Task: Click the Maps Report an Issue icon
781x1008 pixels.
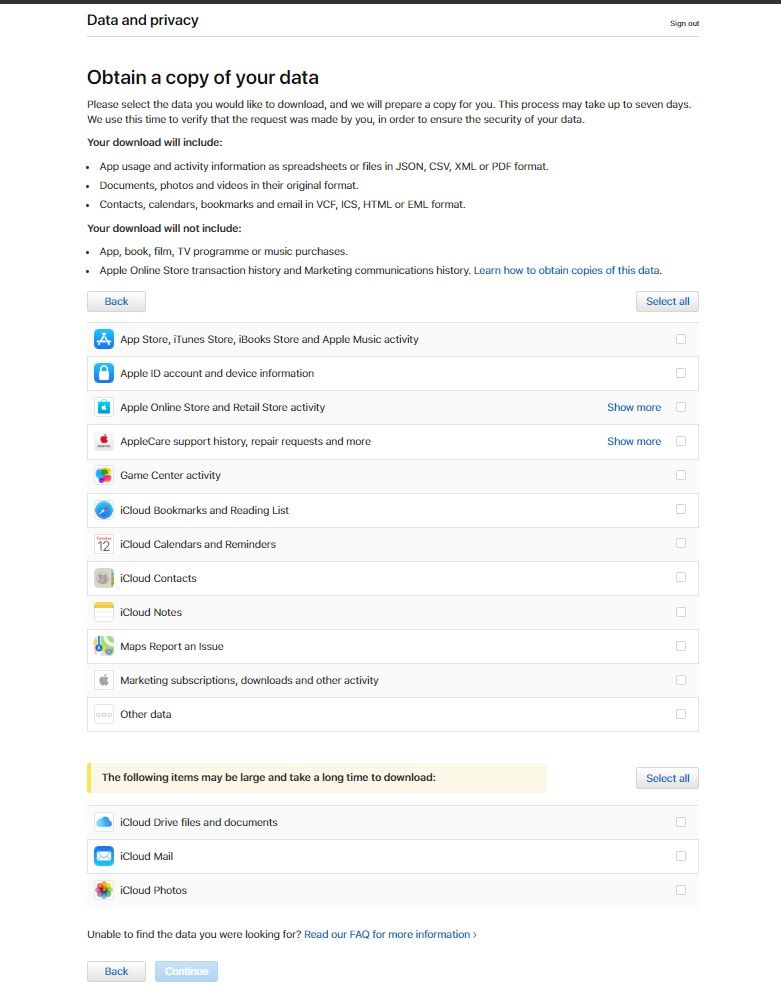Action: (x=104, y=646)
